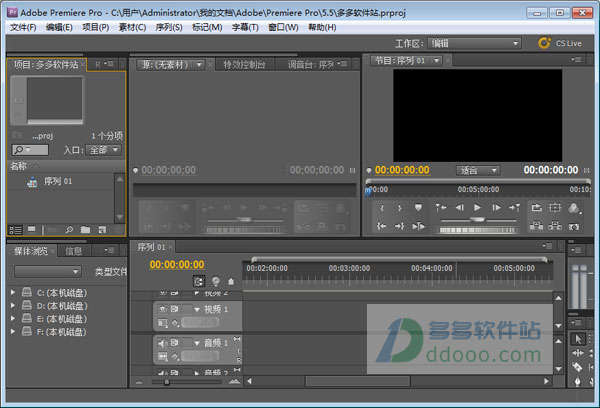
Task: Go to next edit point in Program monitor
Action: click(x=514, y=208)
